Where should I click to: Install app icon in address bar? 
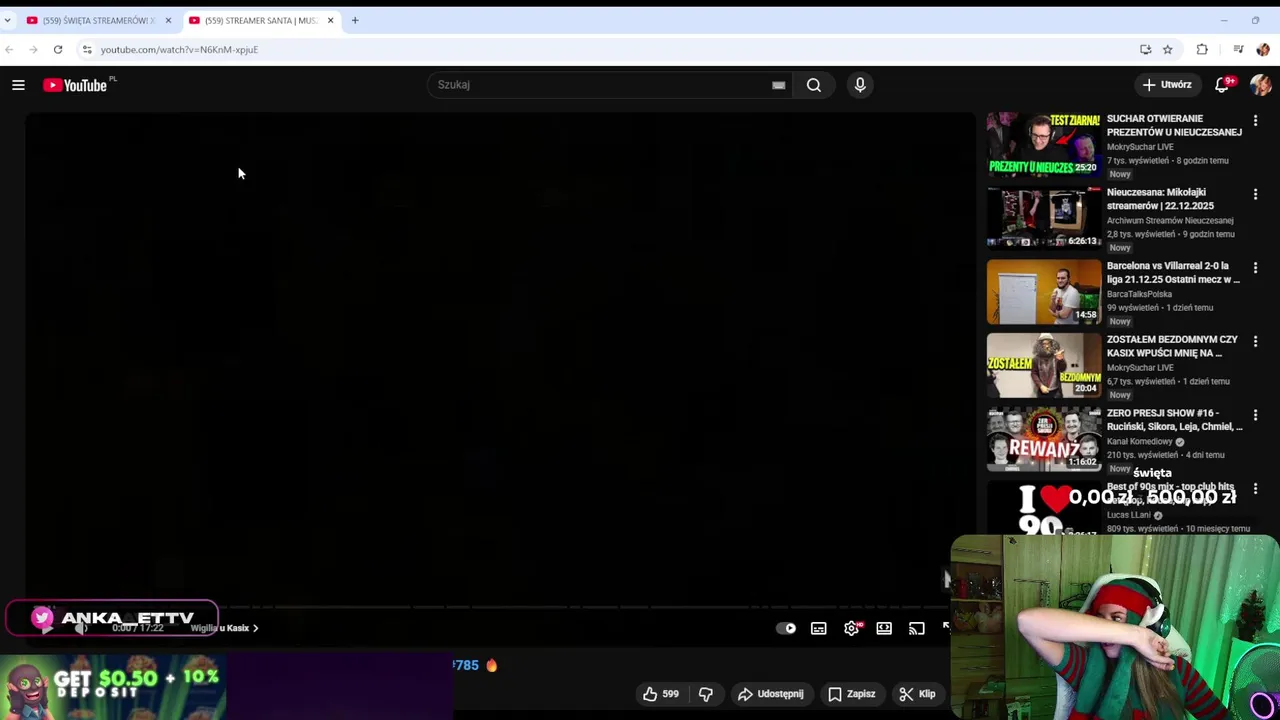click(x=1145, y=49)
